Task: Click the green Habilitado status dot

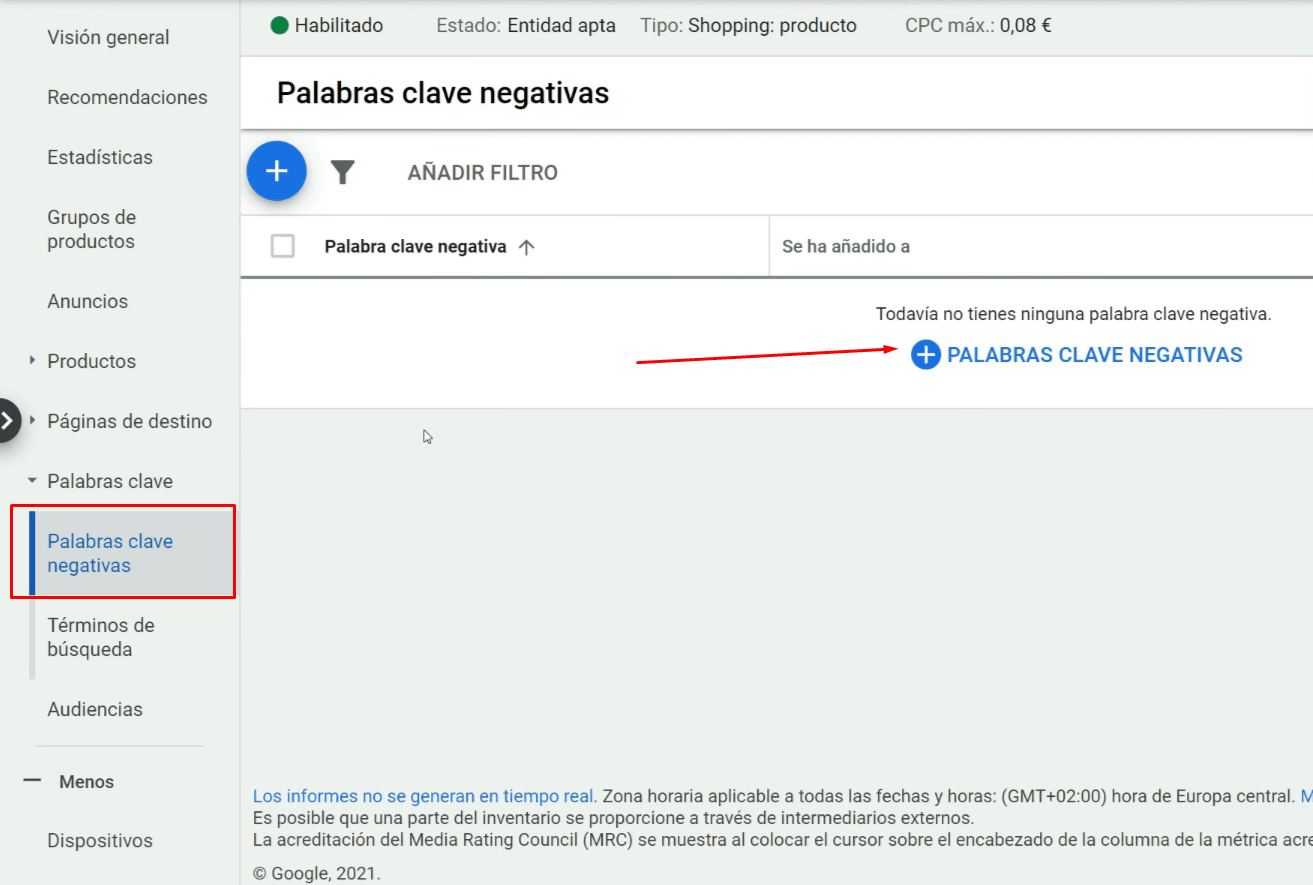Action: 280,26
